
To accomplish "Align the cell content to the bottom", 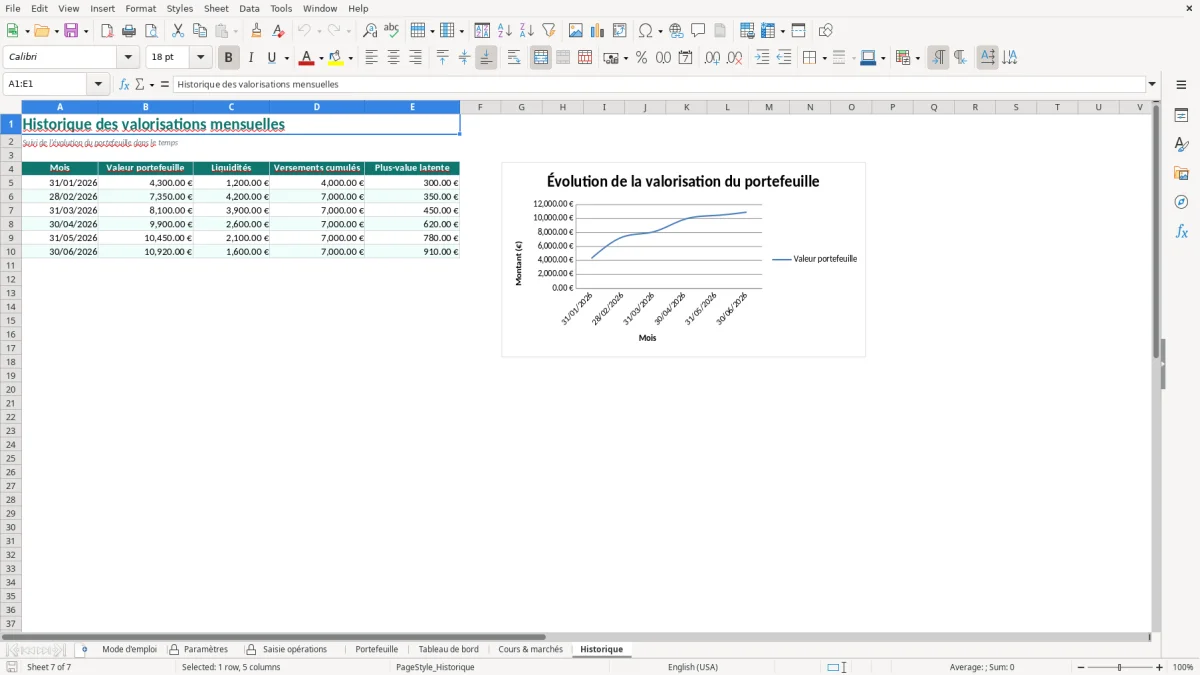I will coord(486,58).
